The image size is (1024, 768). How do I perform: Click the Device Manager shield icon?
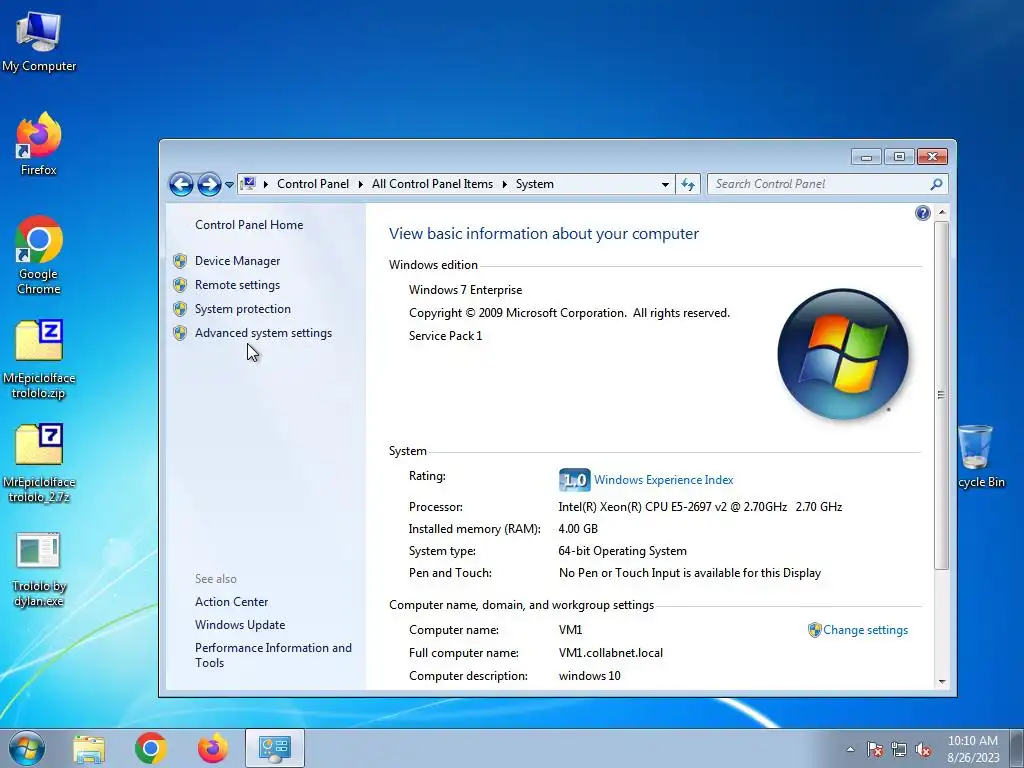click(x=180, y=261)
